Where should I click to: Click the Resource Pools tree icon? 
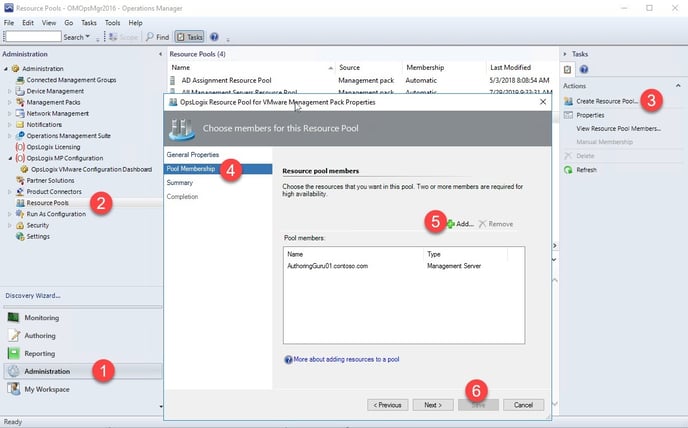[20, 203]
